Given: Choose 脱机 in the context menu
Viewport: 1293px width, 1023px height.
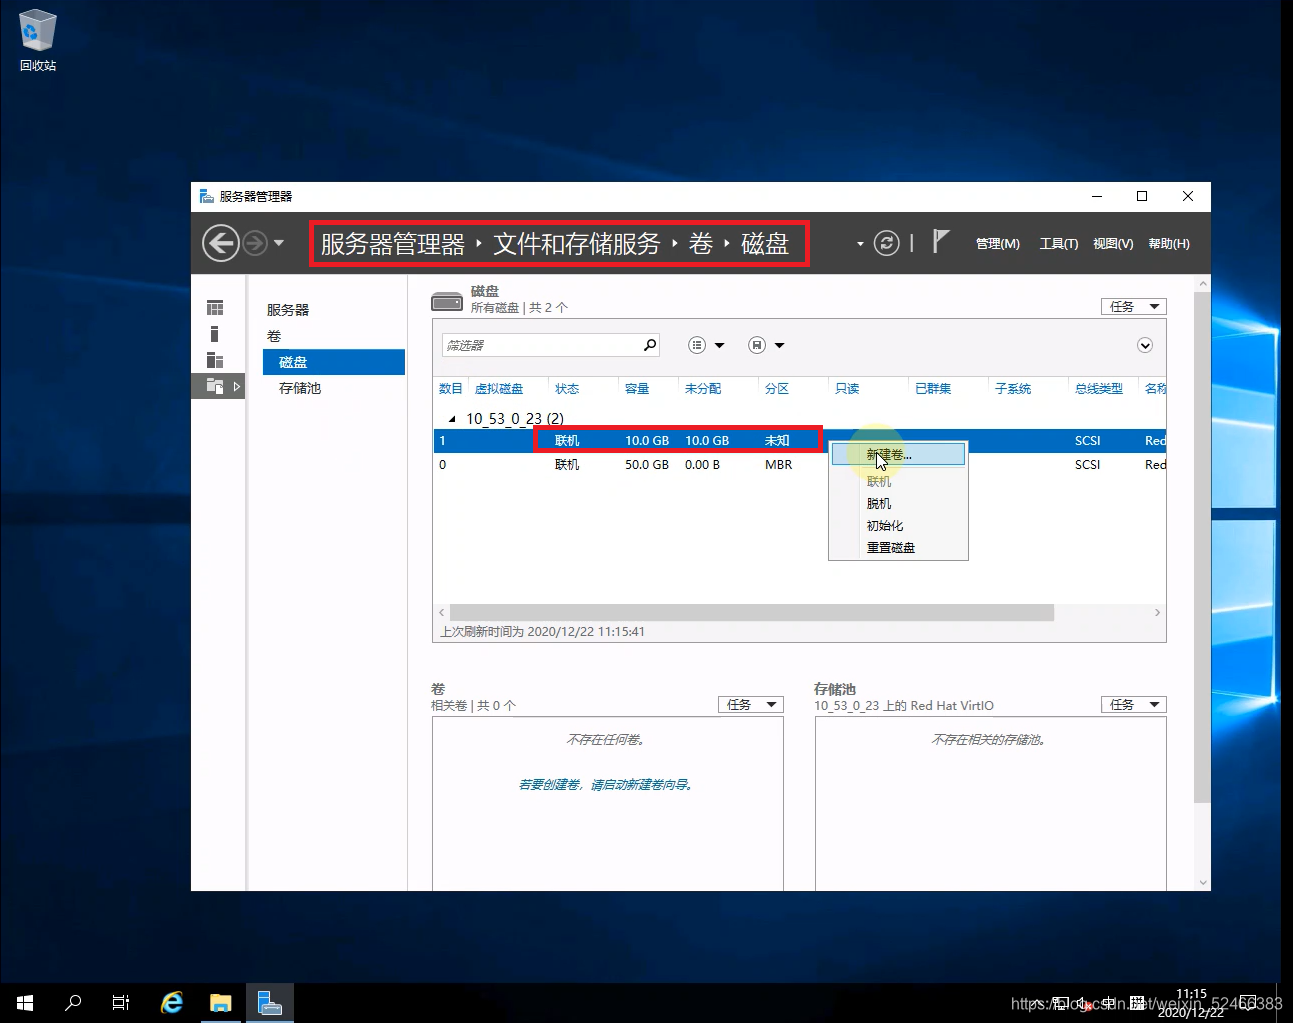Looking at the screenshot, I should click(898, 504).
